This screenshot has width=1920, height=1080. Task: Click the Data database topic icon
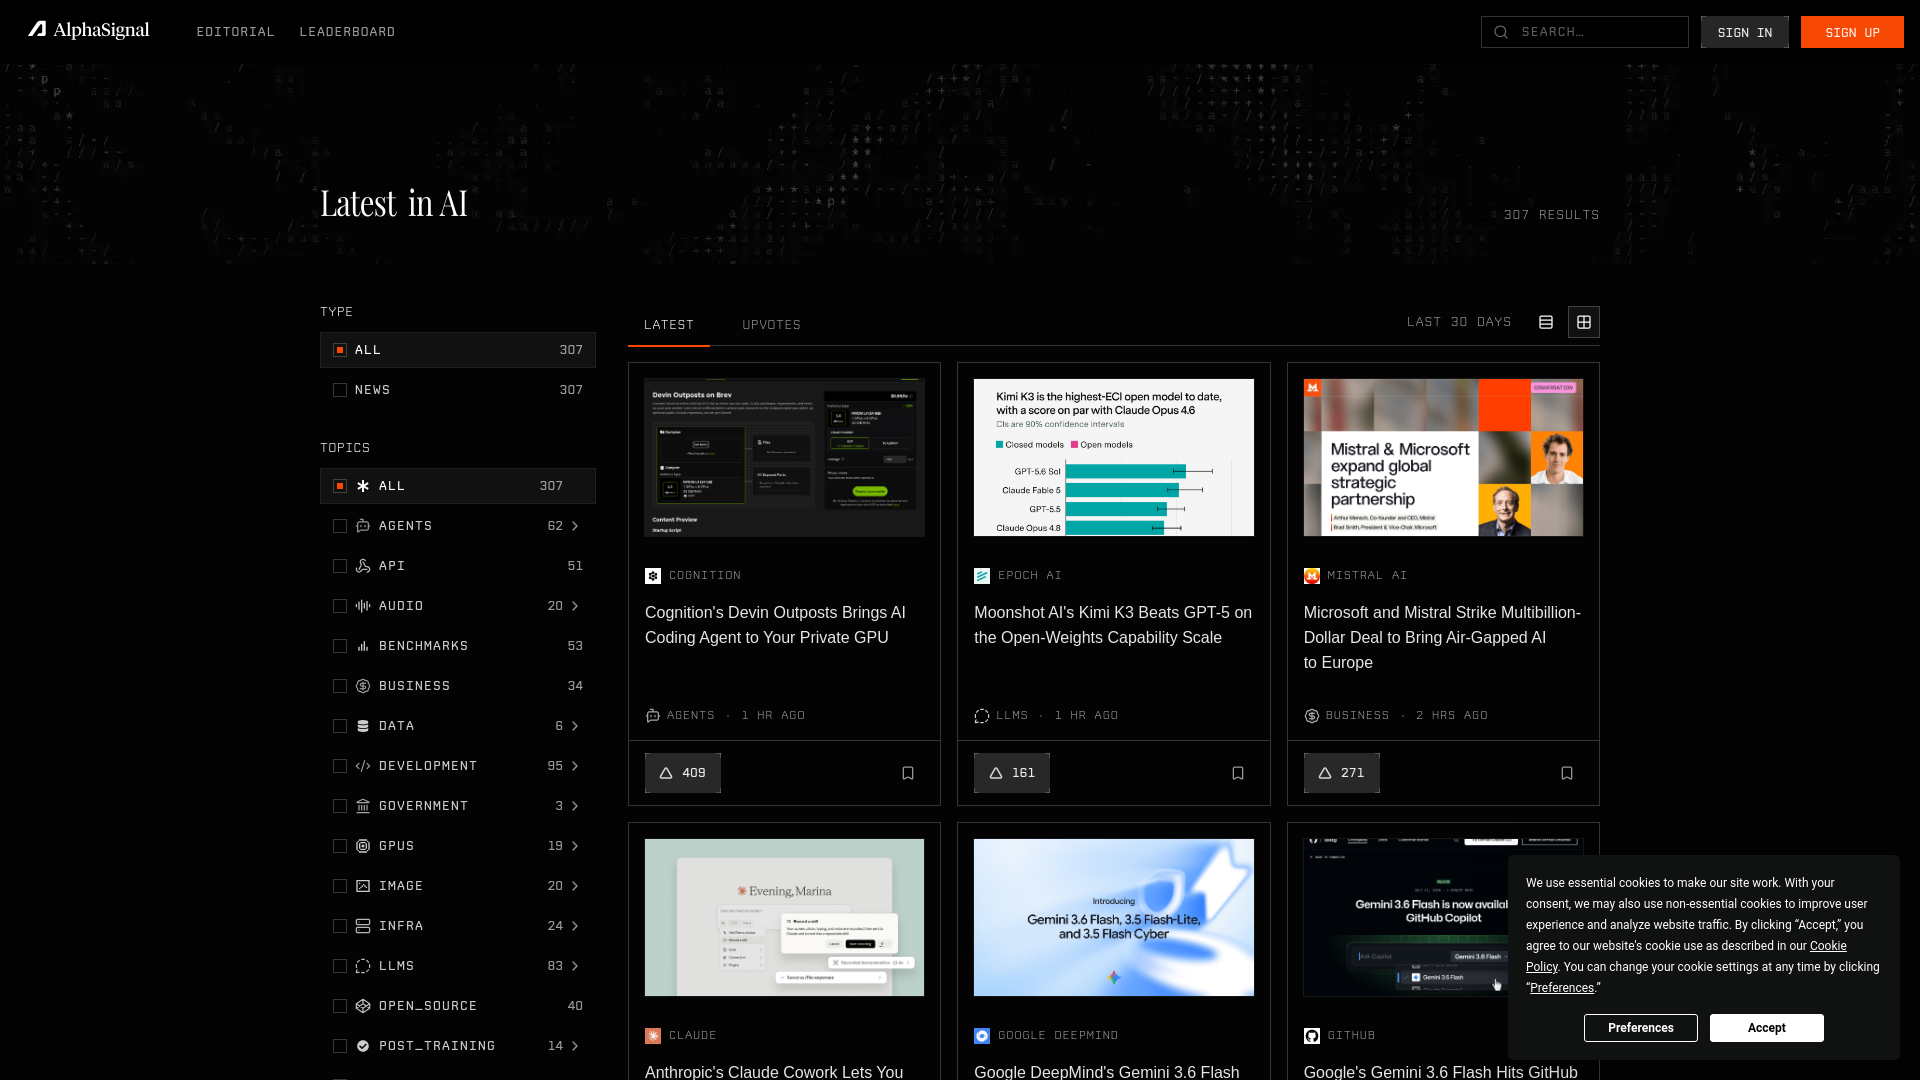[363, 726]
